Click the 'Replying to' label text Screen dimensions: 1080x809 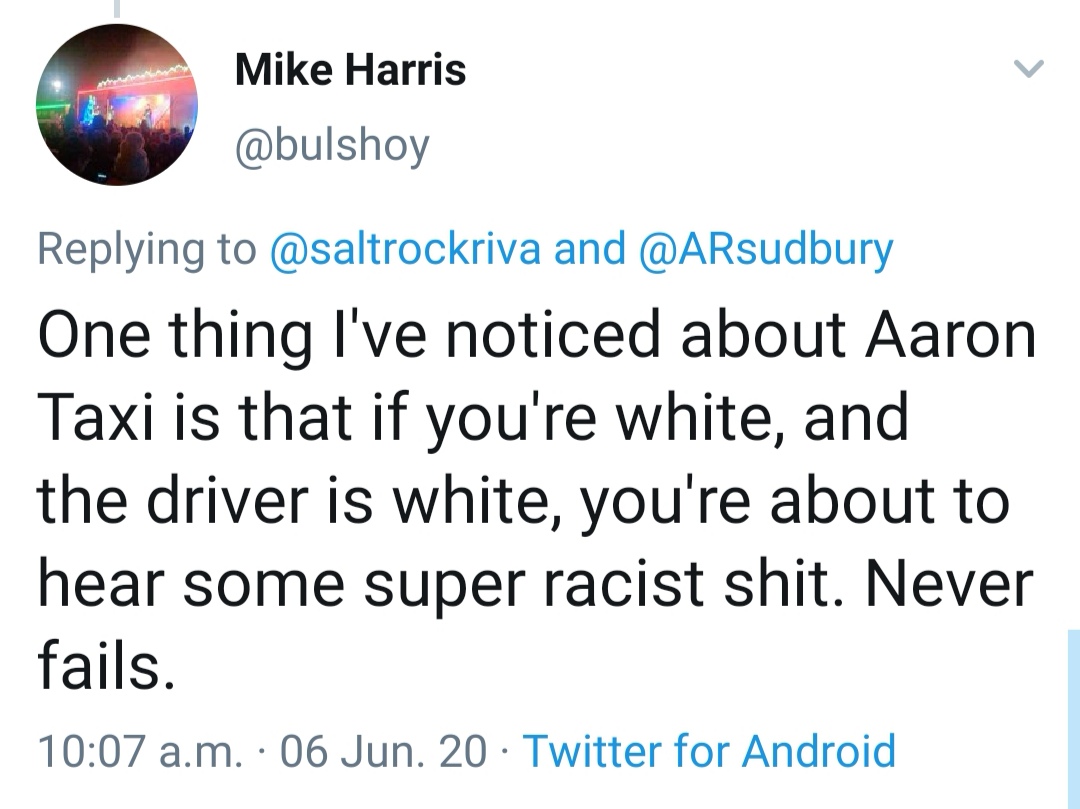(x=147, y=249)
